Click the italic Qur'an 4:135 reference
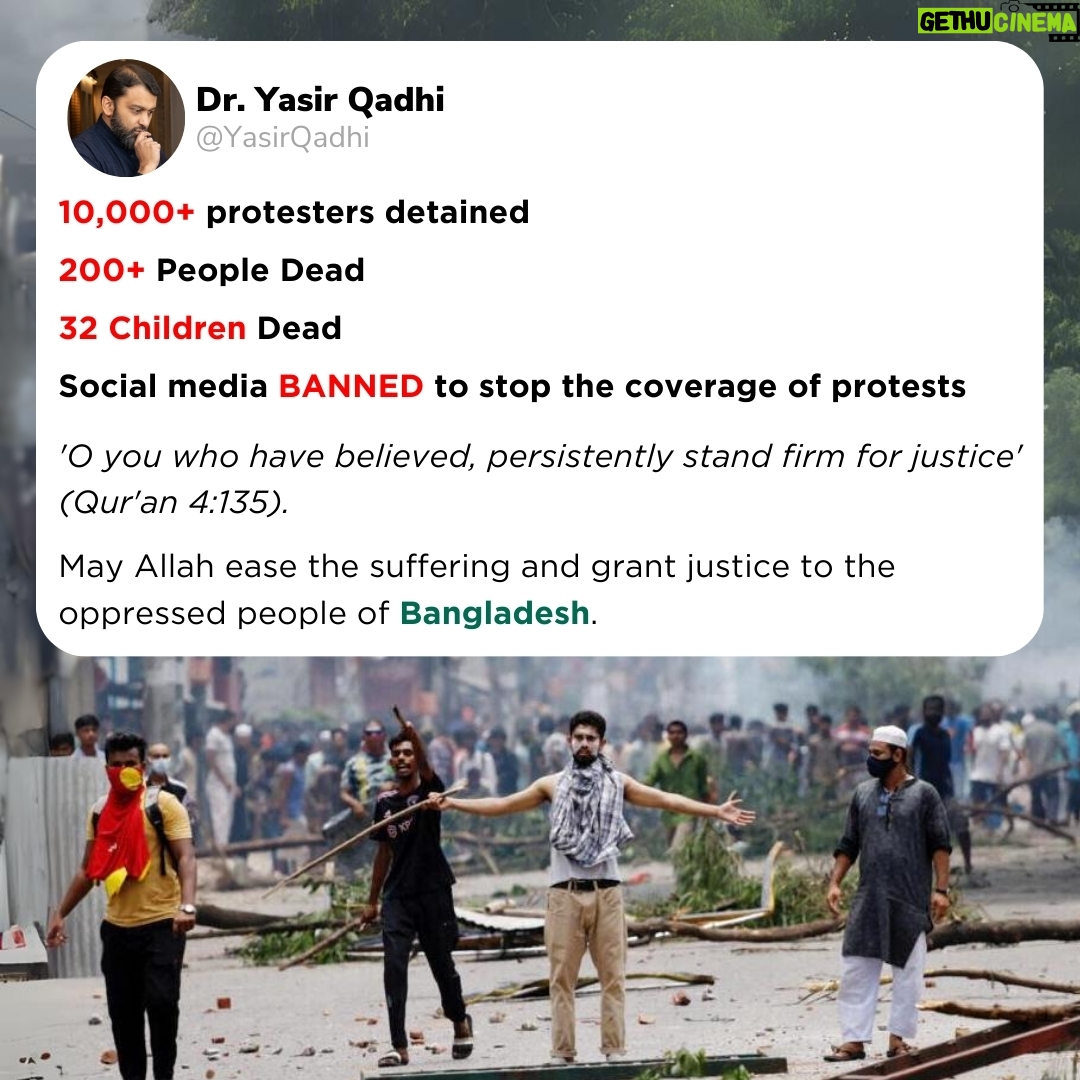 174,502
